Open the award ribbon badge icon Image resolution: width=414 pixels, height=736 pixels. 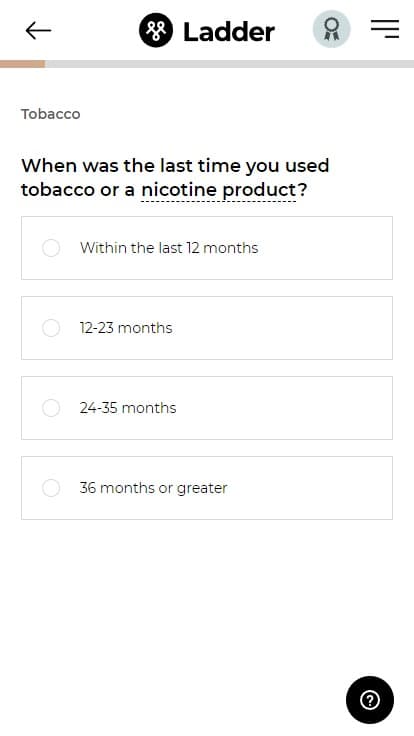coord(332,29)
